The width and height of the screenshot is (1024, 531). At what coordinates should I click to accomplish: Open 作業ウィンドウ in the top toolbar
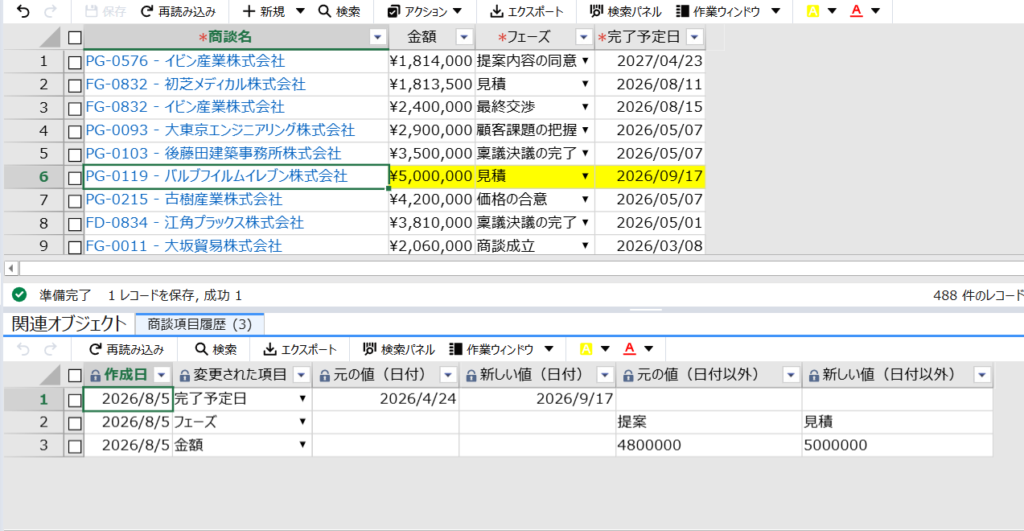tap(718, 11)
